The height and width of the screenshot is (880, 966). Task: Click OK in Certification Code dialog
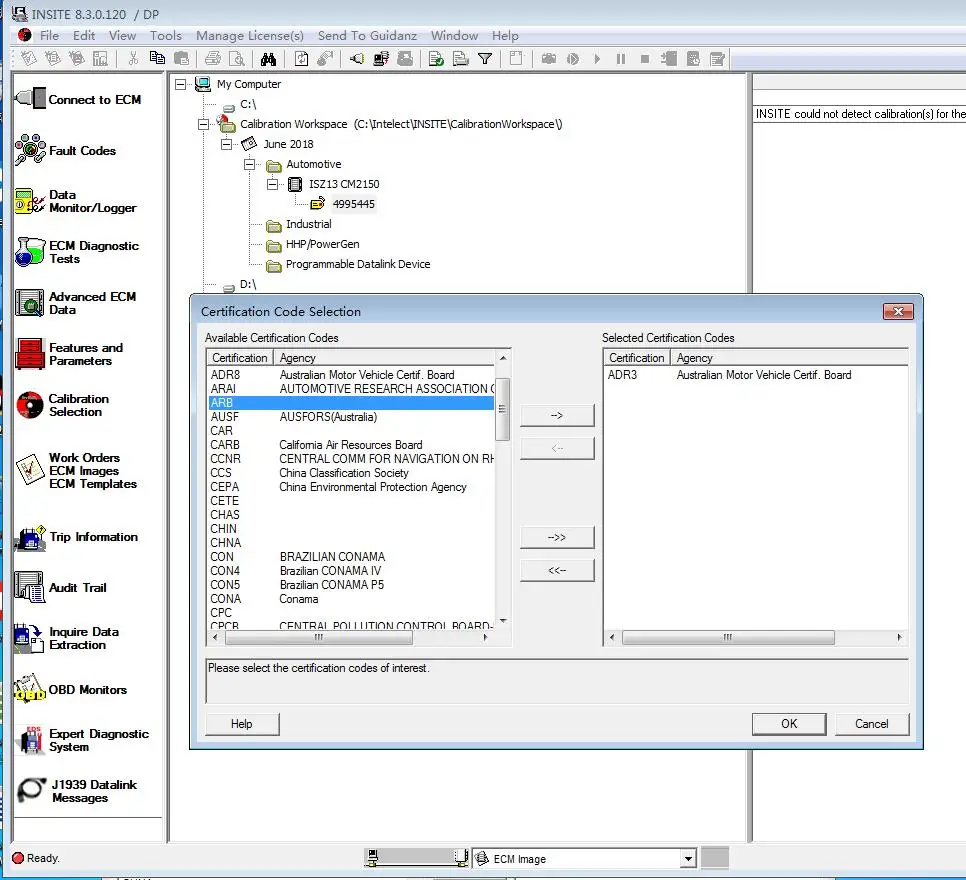(x=789, y=723)
